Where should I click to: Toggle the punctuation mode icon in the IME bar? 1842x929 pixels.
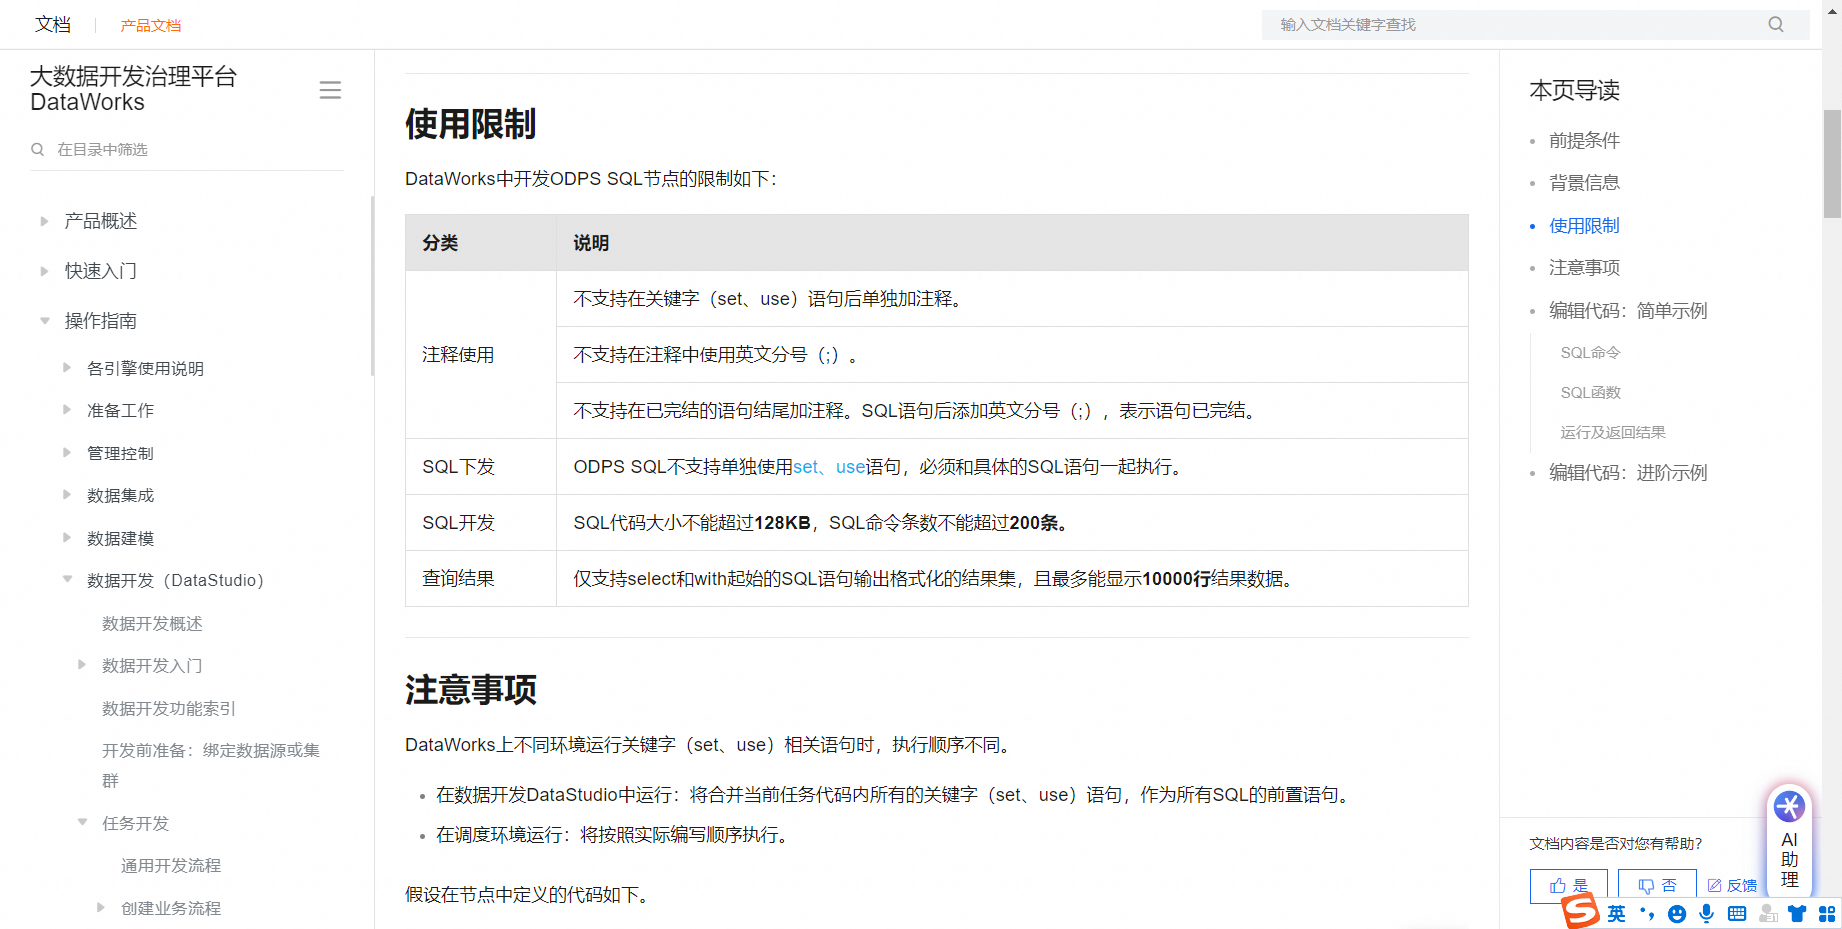point(1647,913)
